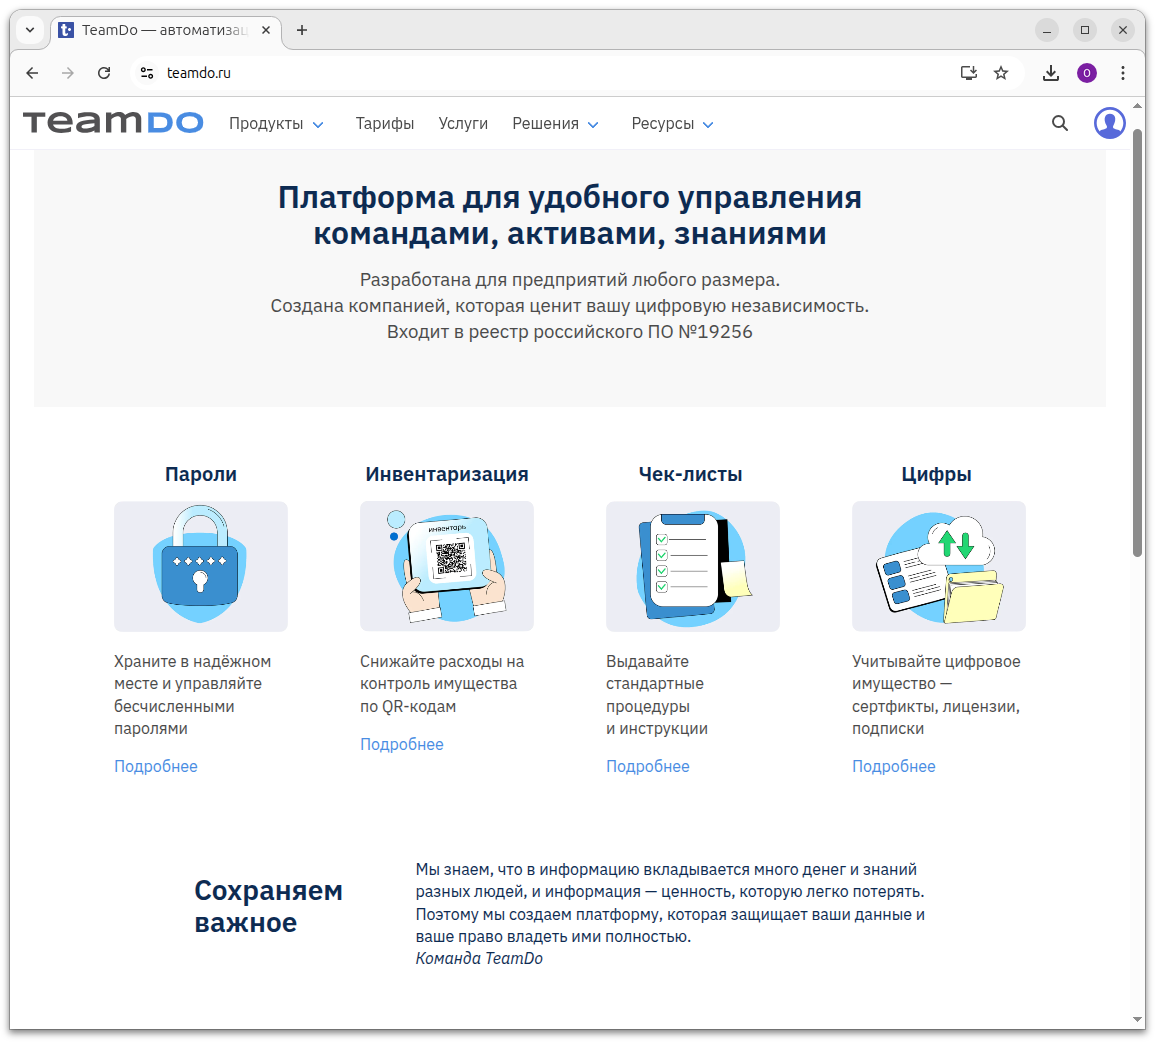Open tab search dropdown arrow
Screen dimensions: 1155x1042
click(x=30, y=30)
